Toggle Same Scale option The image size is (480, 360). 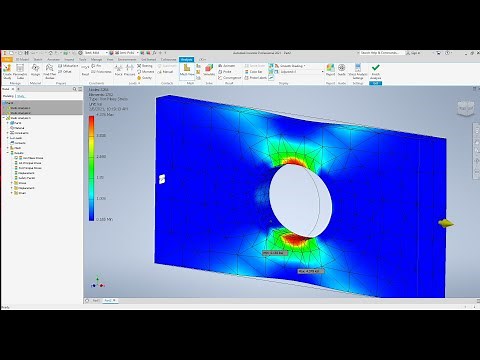tap(255, 66)
